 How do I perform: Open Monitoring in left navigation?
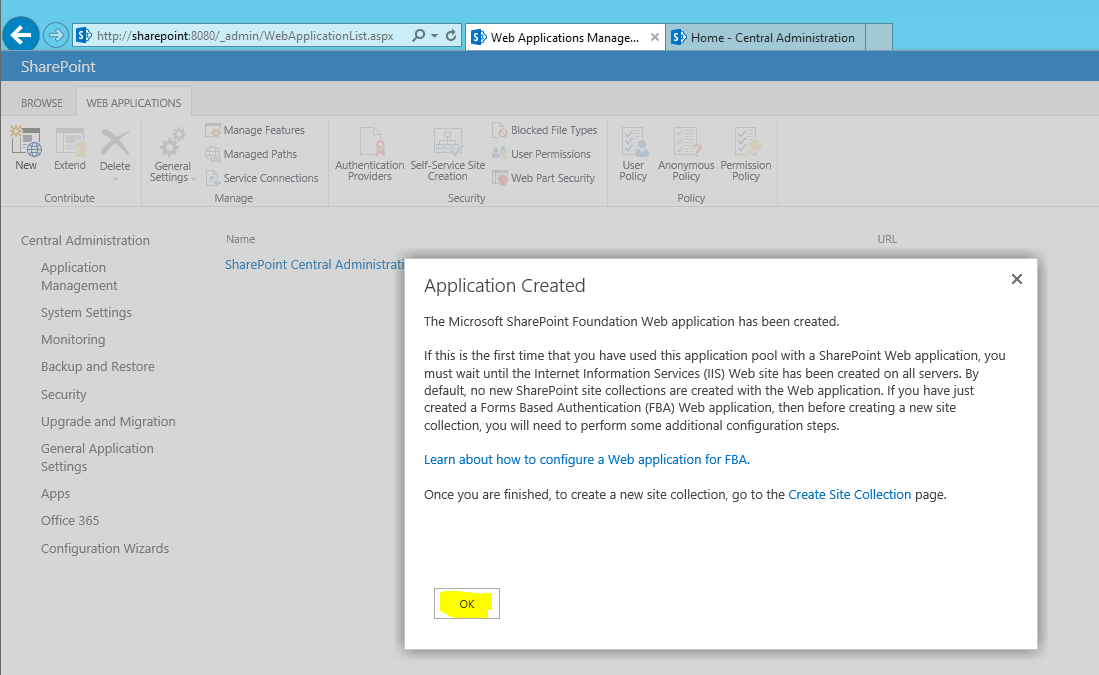pyautogui.click(x=73, y=339)
